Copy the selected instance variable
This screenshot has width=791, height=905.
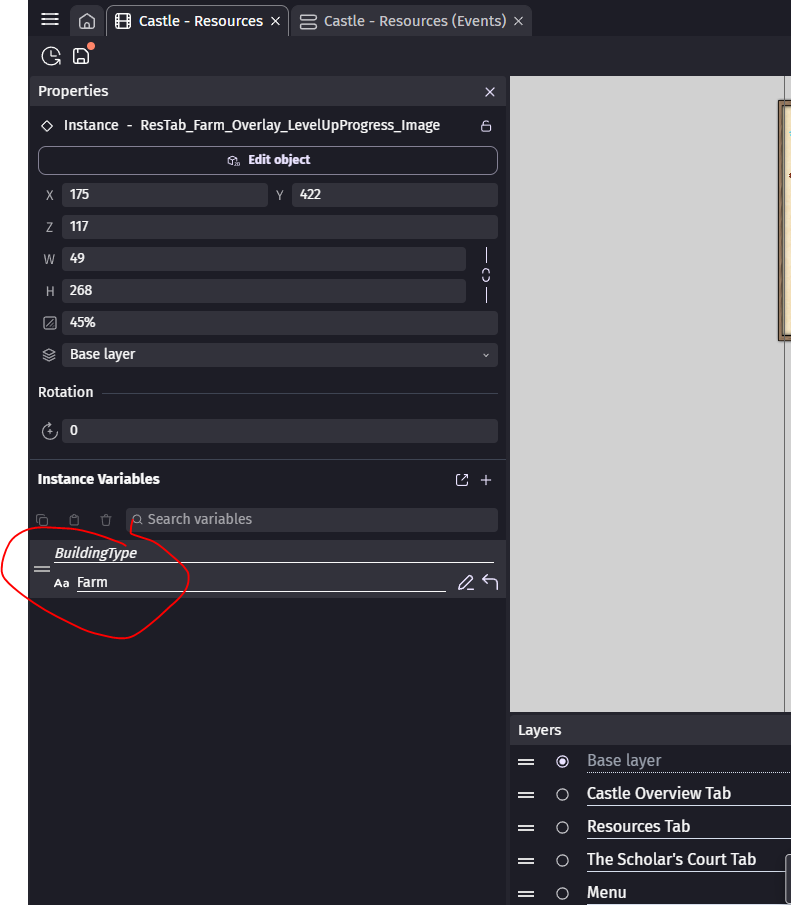[x=42, y=519]
